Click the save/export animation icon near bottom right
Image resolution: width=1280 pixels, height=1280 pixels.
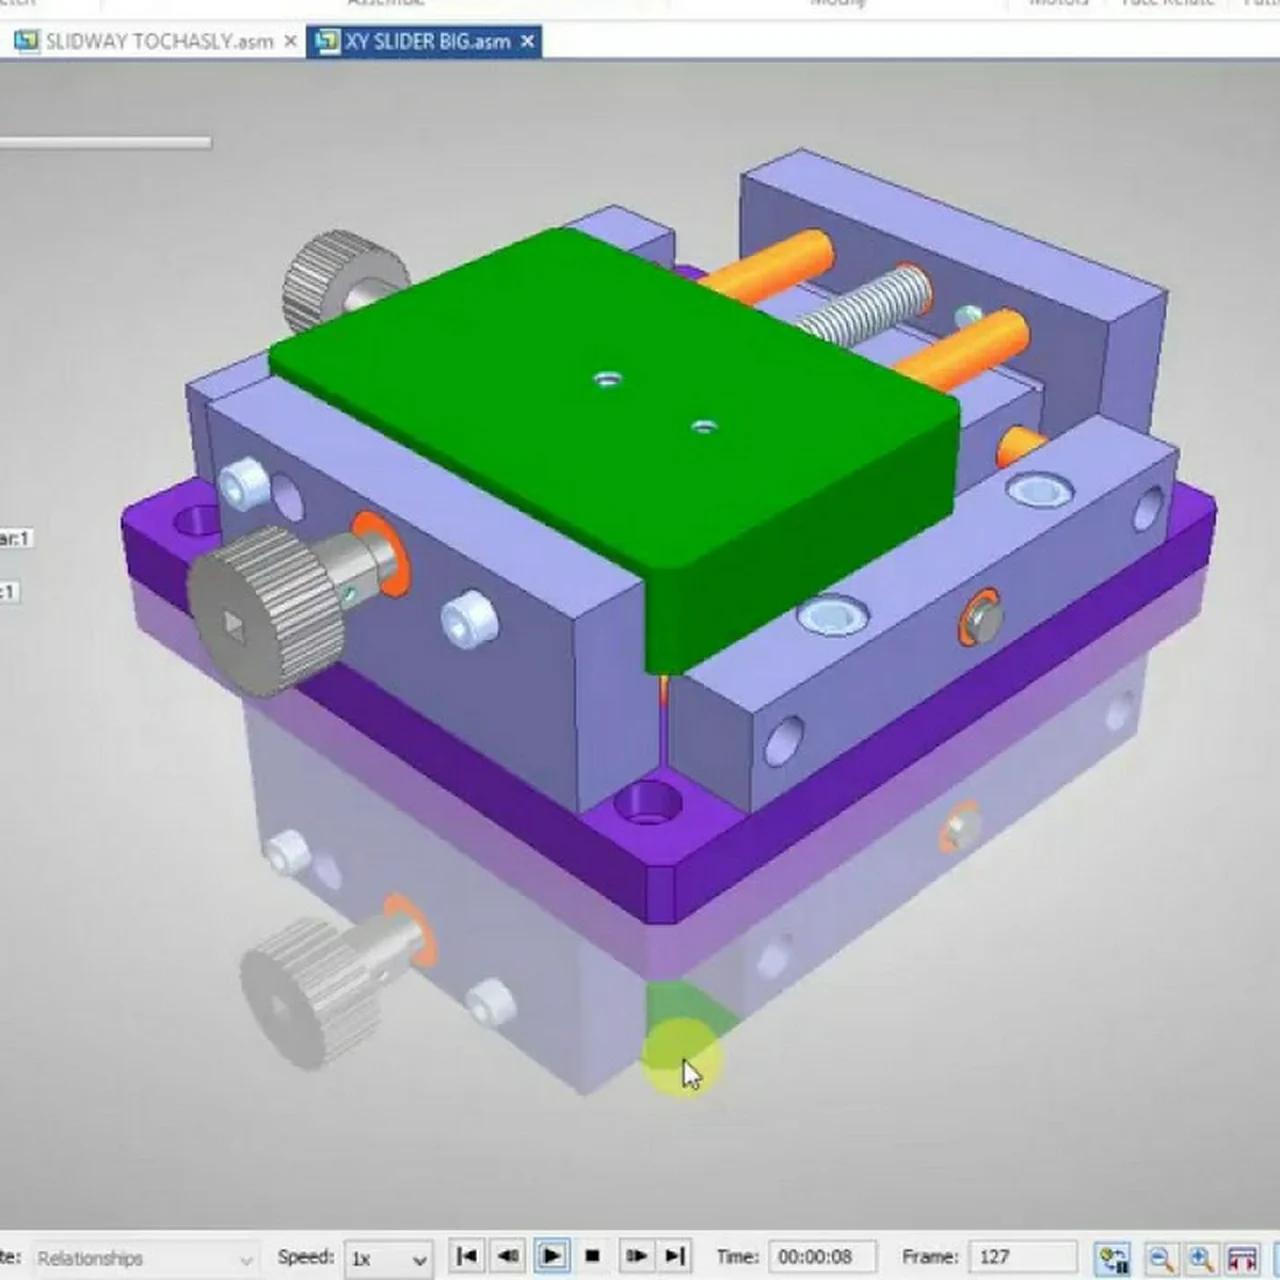pos(1112,1257)
